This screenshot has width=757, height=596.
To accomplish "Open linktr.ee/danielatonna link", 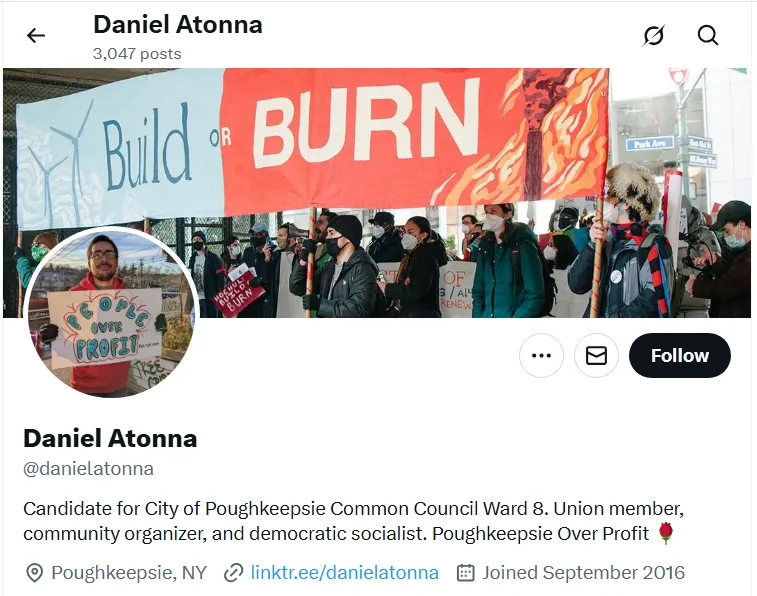I will [x=345, y=573].
